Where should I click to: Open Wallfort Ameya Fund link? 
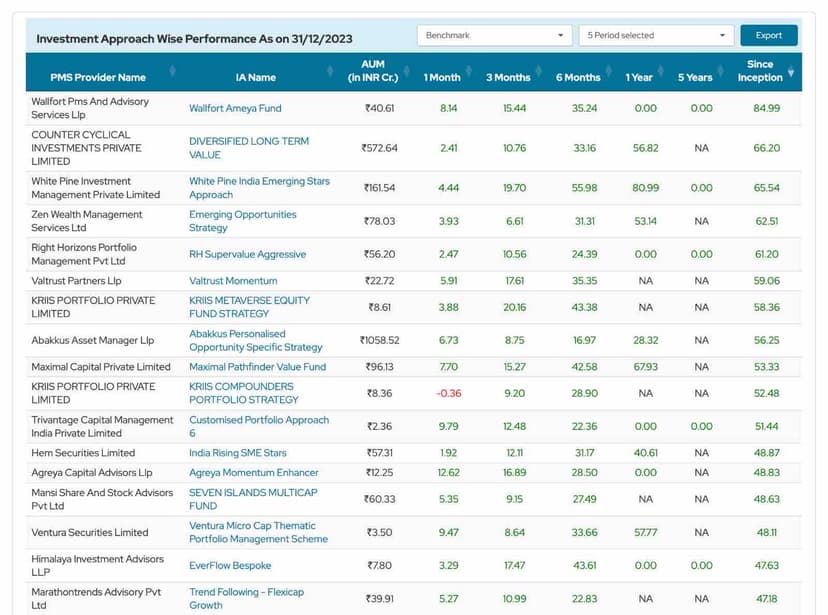235,108
